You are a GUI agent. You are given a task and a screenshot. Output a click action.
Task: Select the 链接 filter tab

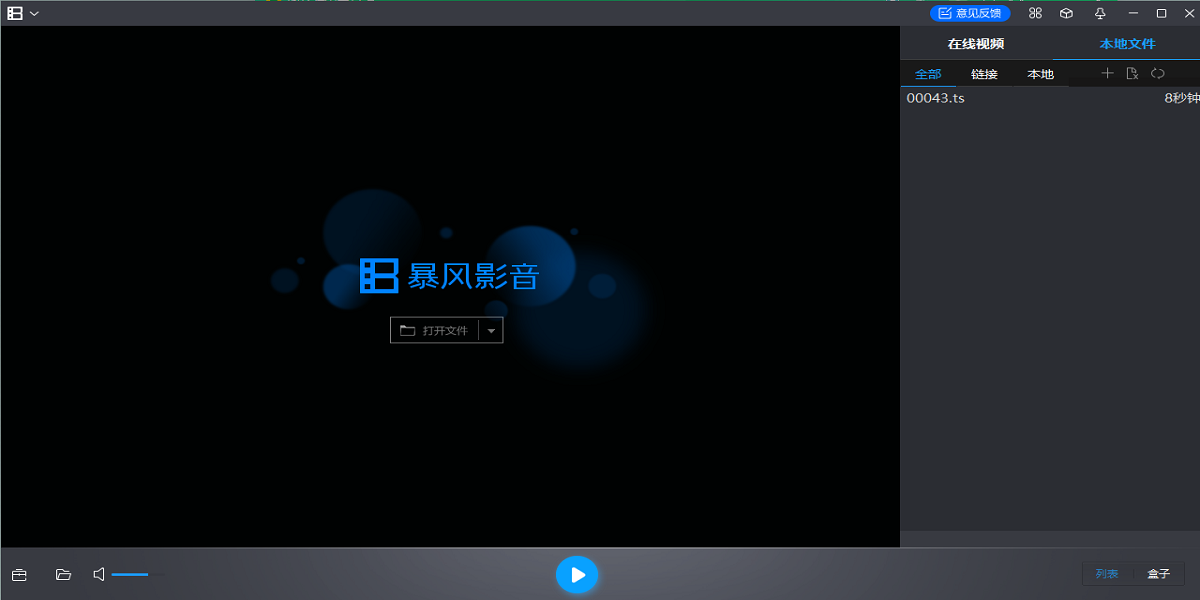point(983,73)
